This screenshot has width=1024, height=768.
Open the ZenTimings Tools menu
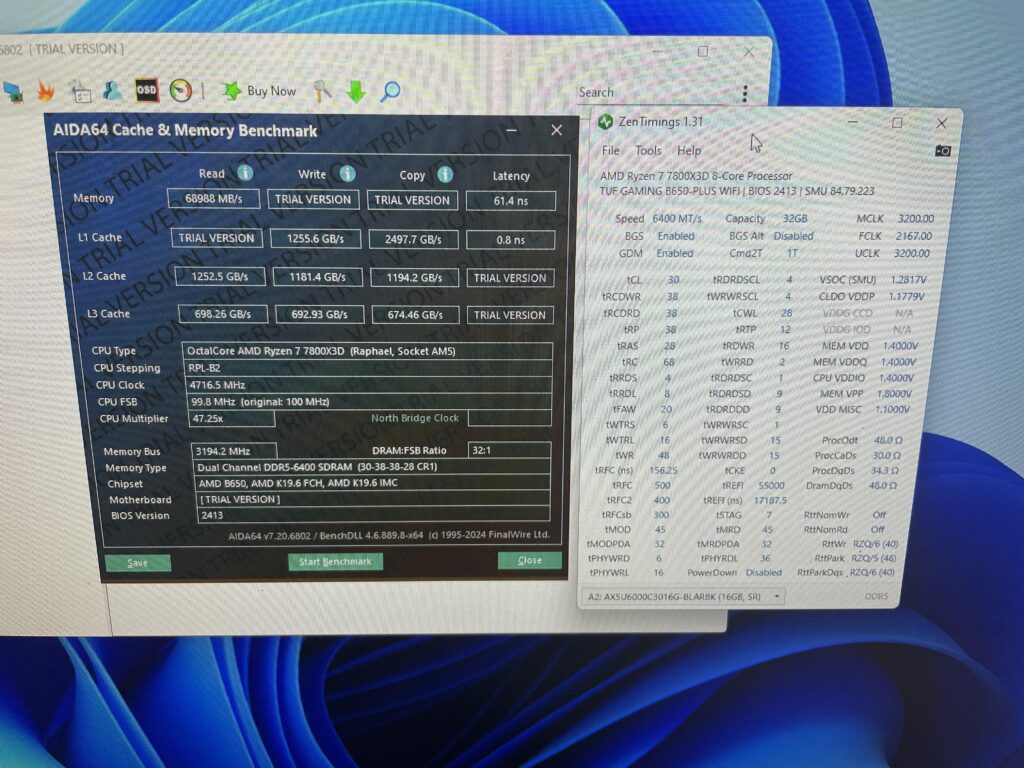click(648, 151)
